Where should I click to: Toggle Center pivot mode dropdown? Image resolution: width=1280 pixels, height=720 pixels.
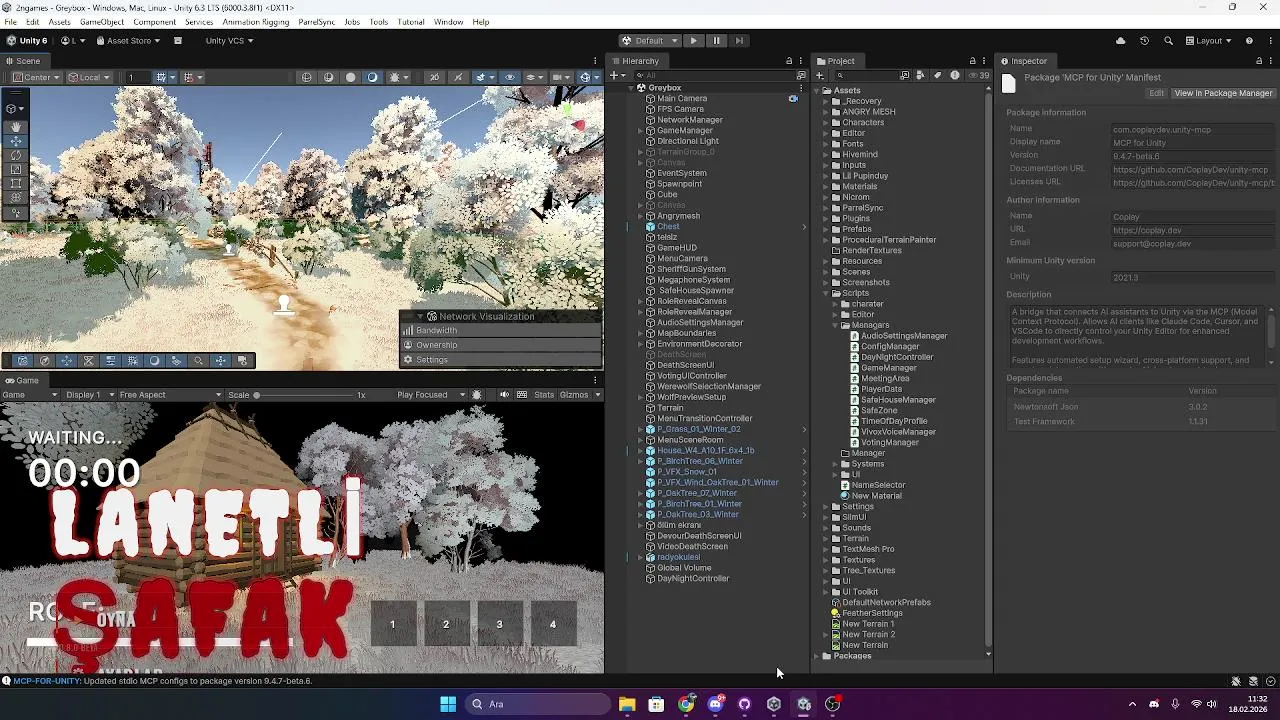(36, 77)
